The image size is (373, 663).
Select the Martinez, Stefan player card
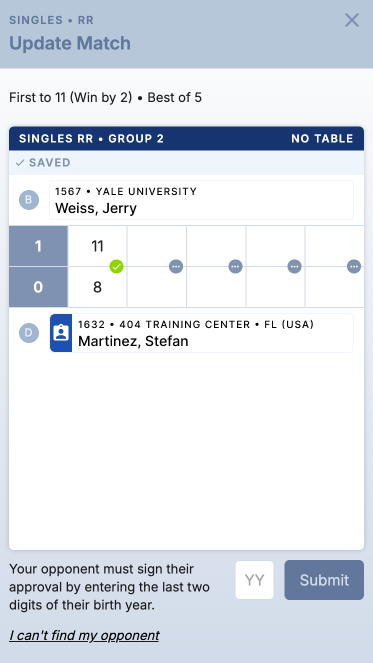(201, 333)
